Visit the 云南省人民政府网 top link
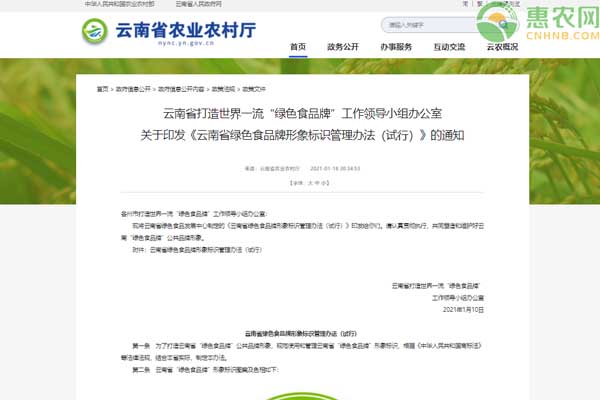The width and height of the screenshot is (600, 400). click(199, 4)
